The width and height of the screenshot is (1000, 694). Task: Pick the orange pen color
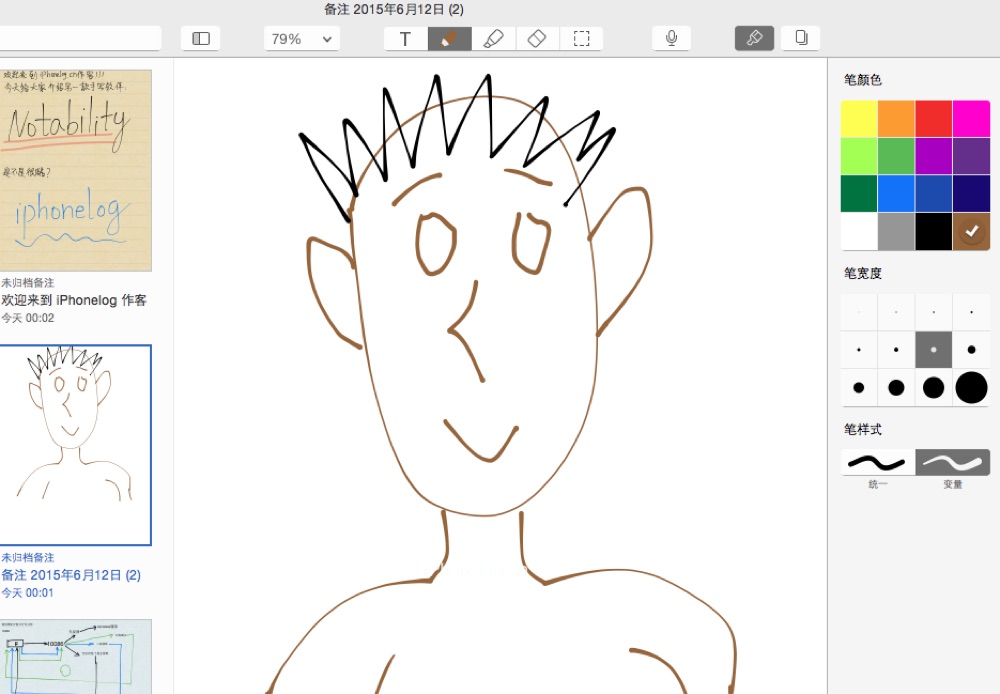pyautogui.click(x=896, y=119)
